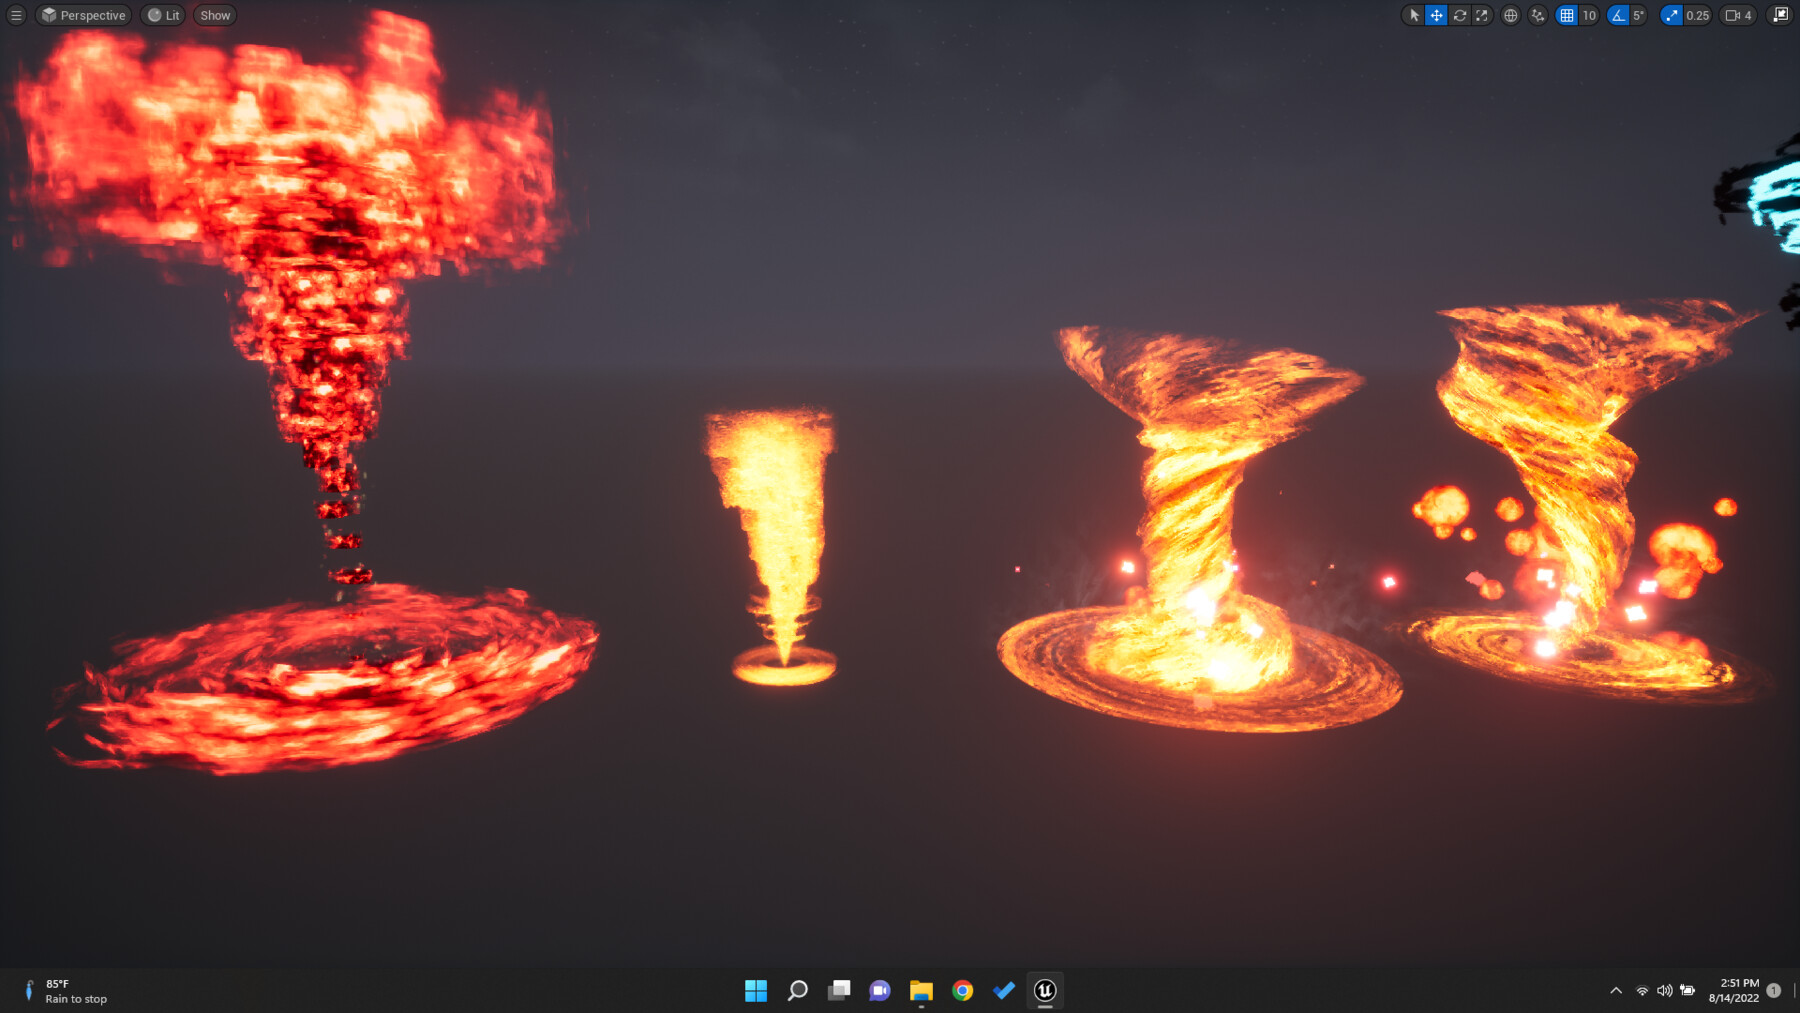
Task: Select the object selection arrow tool
Action: click(1414, 15)
